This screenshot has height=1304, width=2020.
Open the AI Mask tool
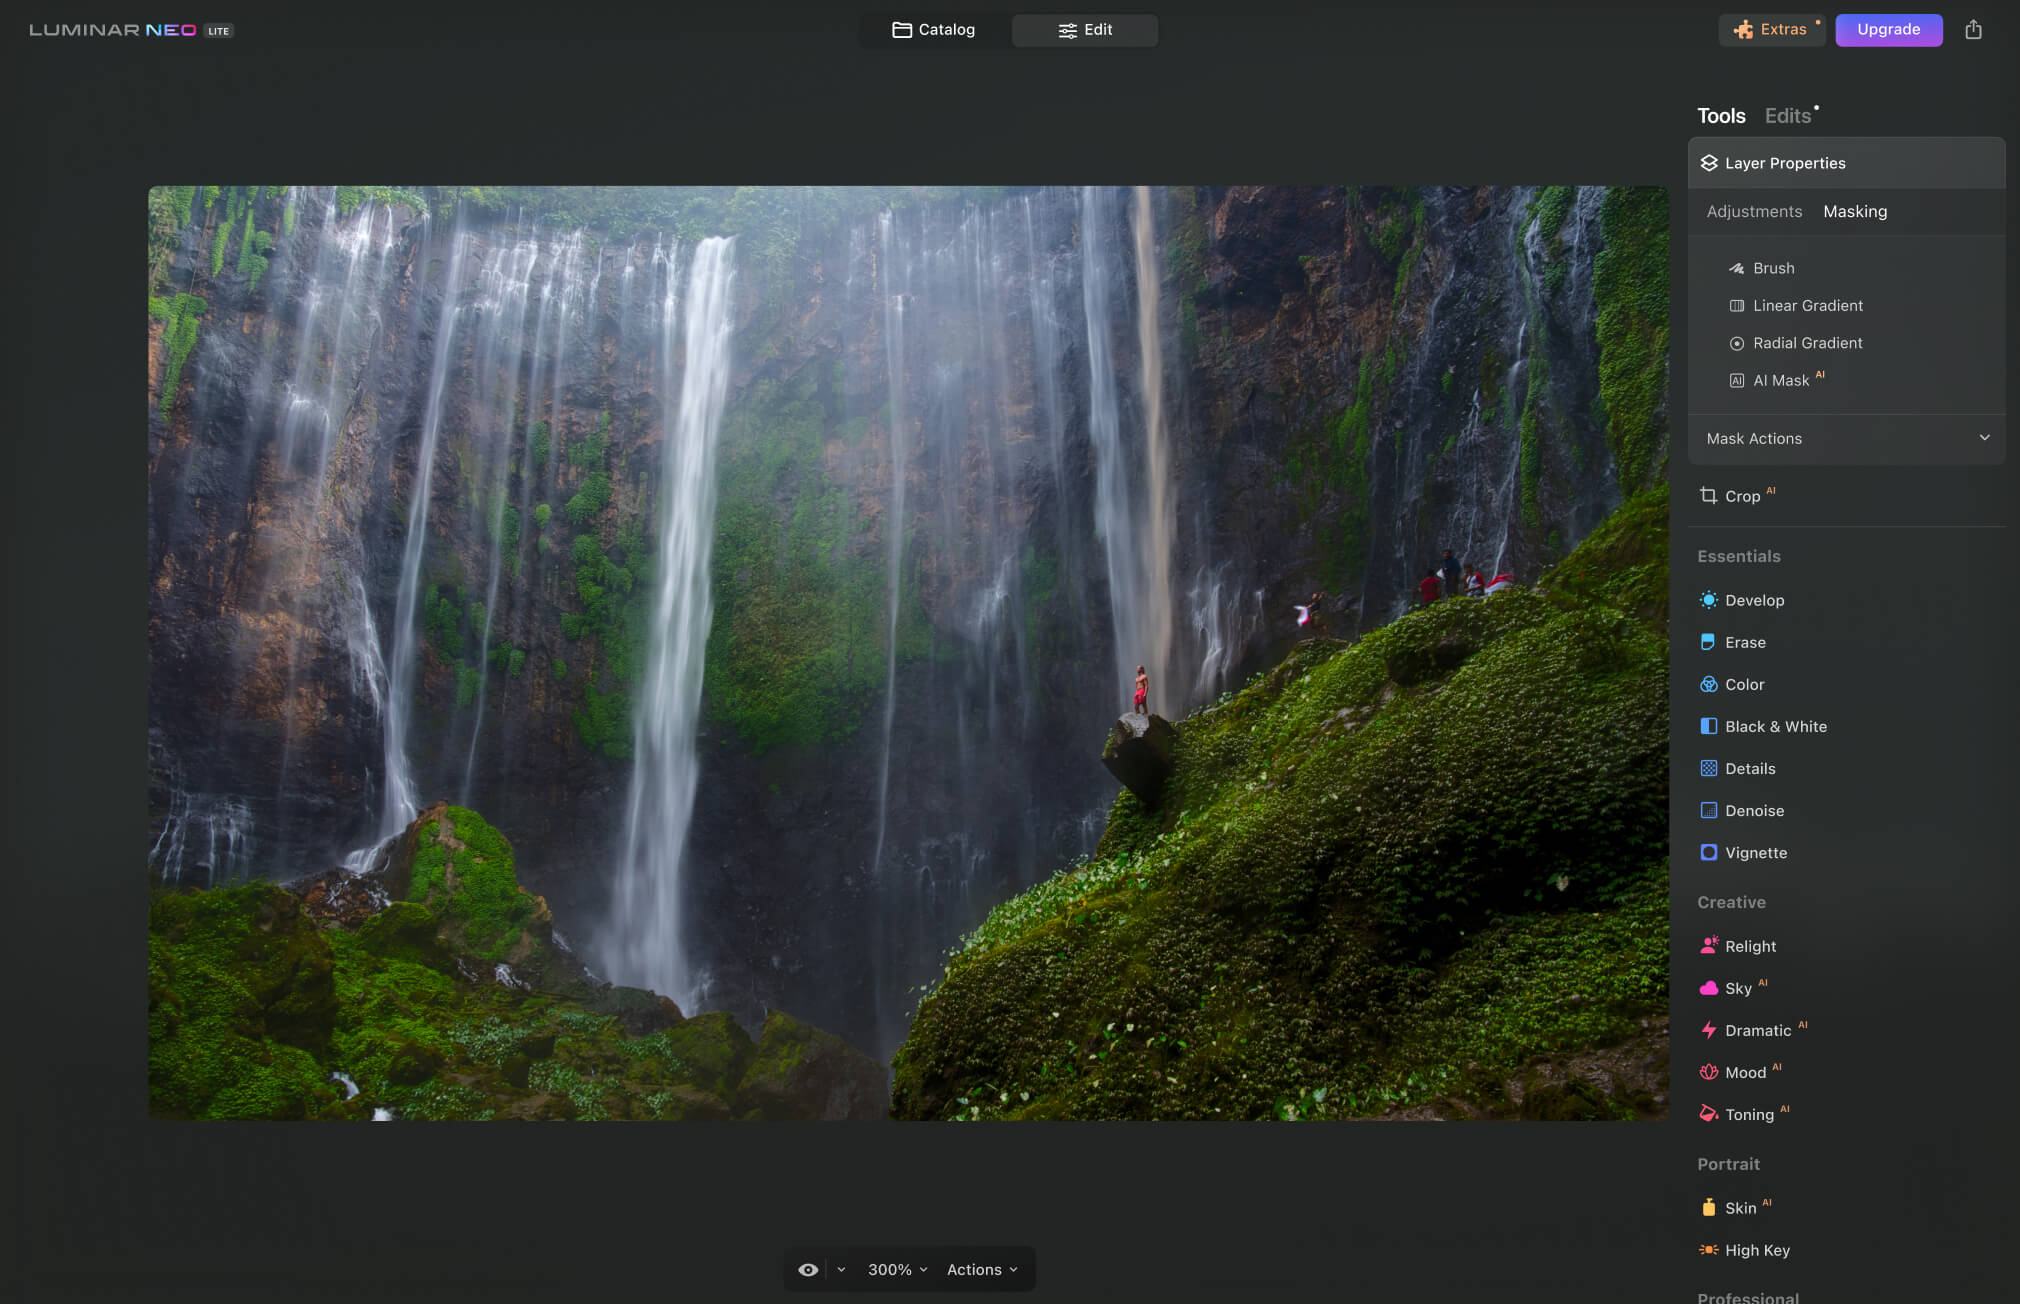[1780, 380]
